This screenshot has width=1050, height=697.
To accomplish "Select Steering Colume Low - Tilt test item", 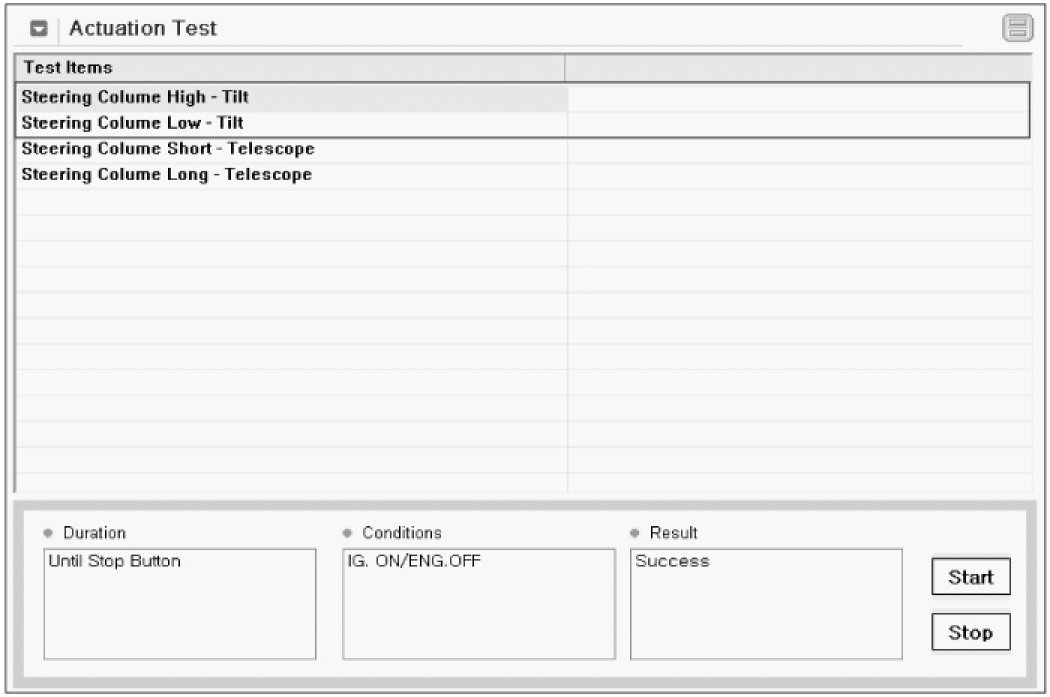I will coord(133,123).
